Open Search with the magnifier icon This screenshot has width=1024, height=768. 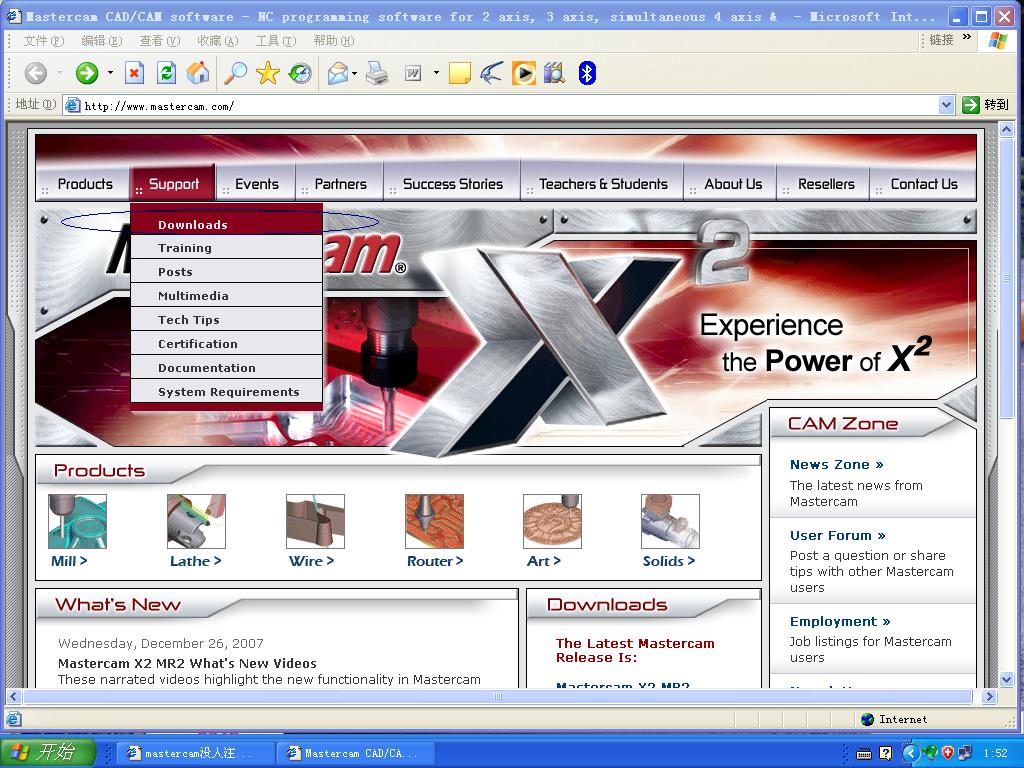click(x=235, y=73)
